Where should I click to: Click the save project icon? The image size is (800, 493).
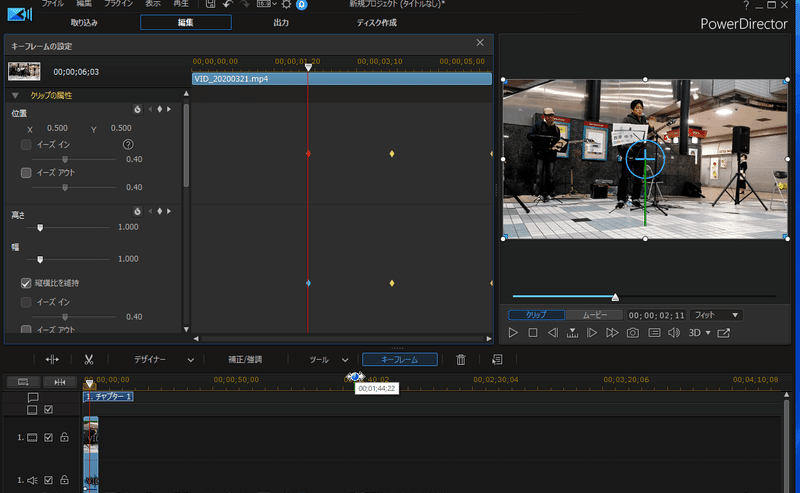tap(210, 4)
